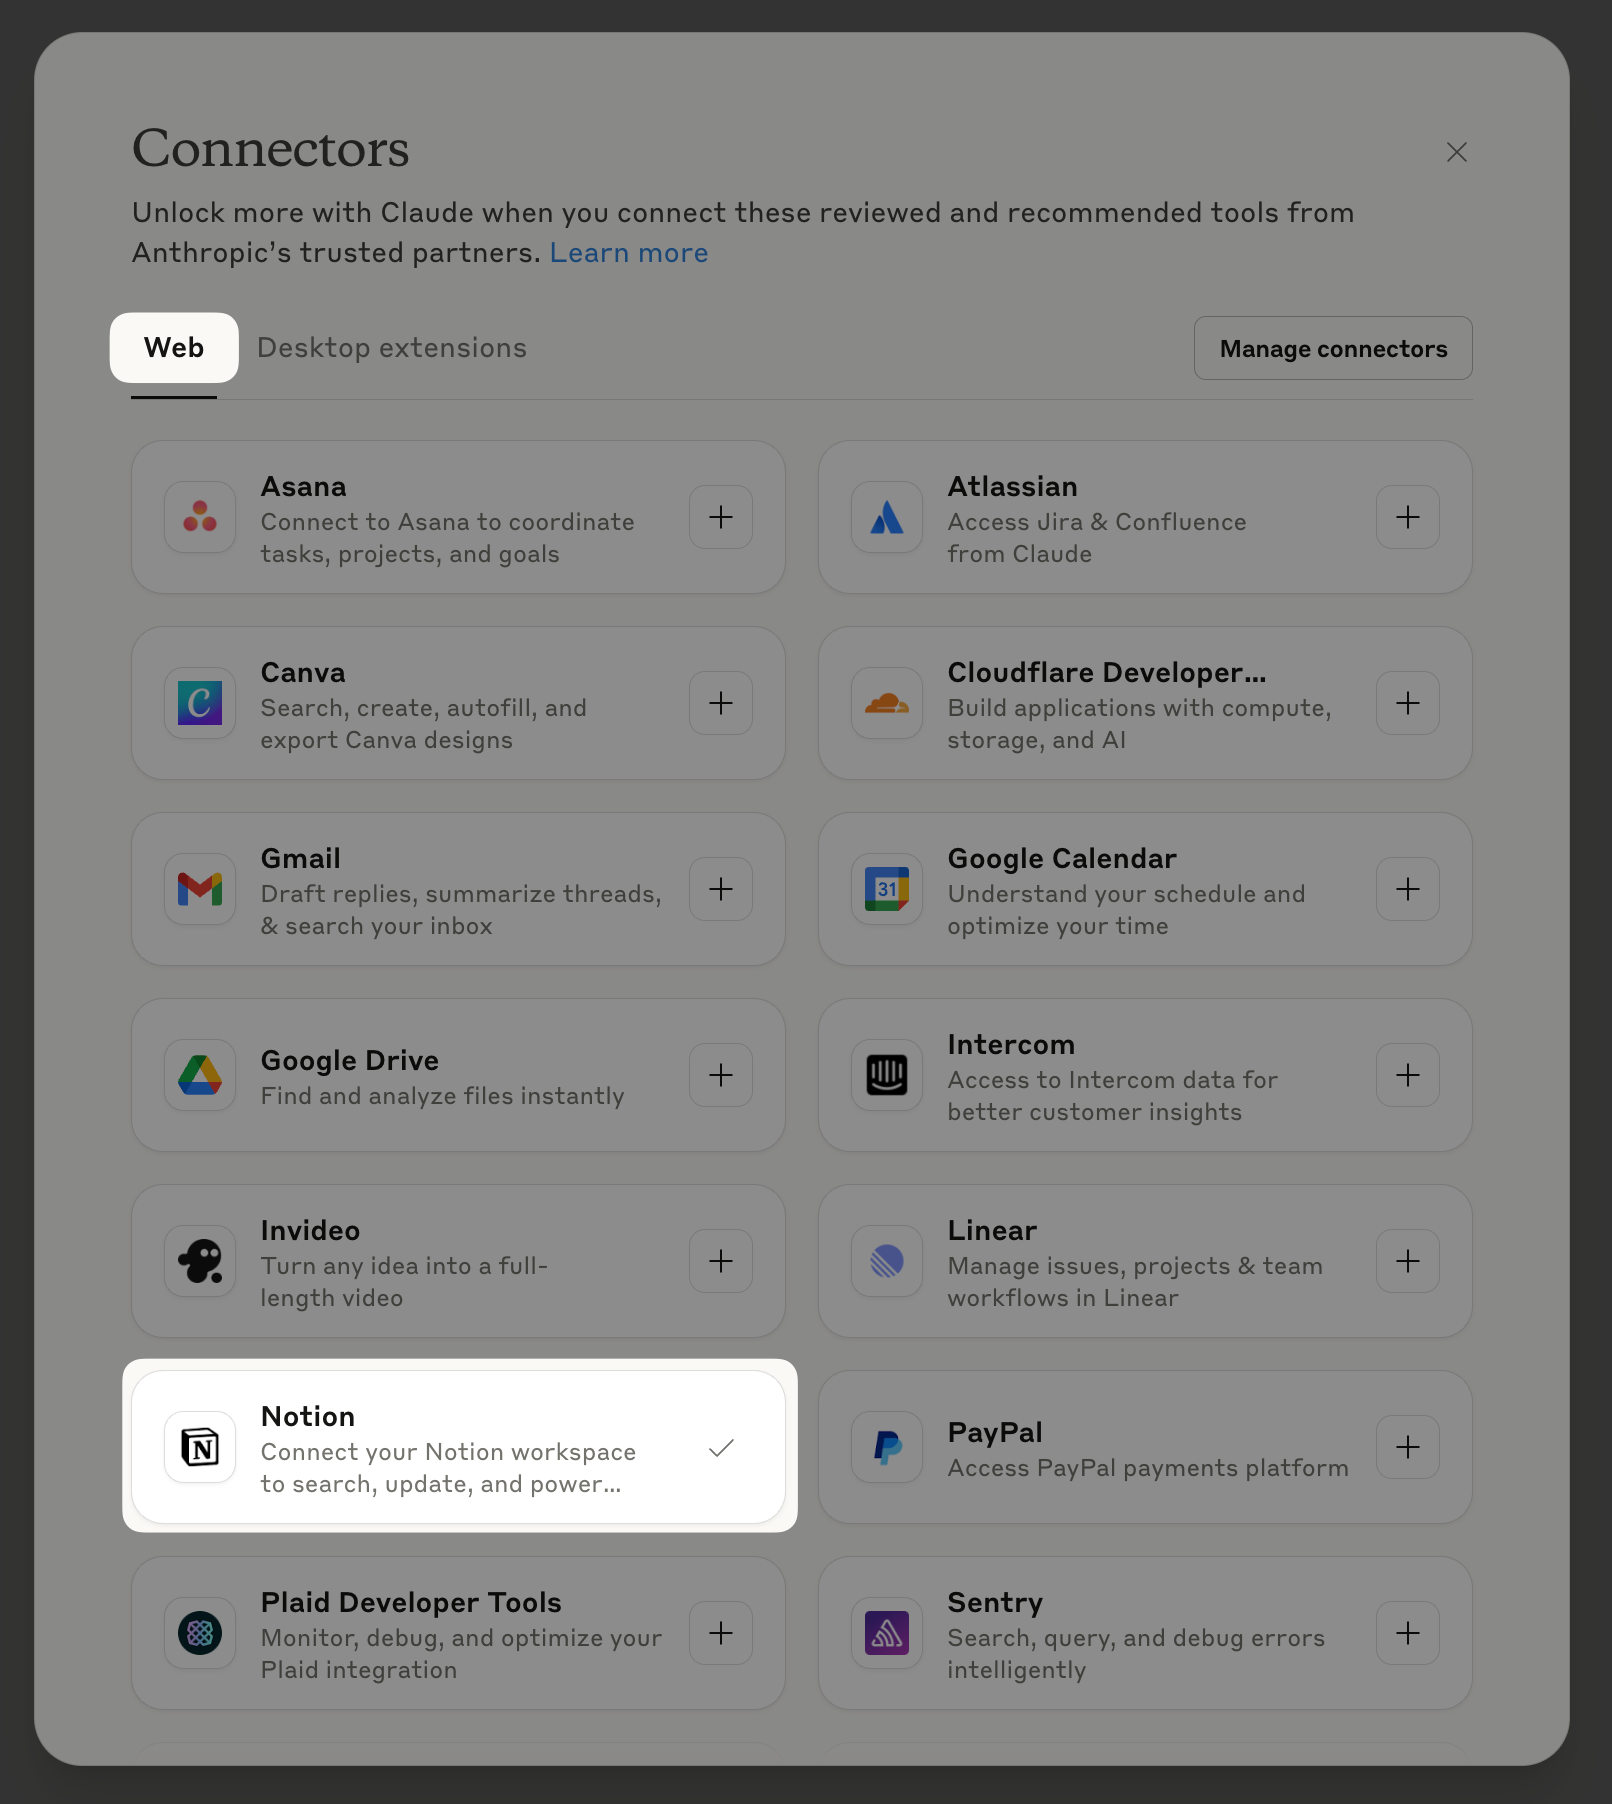Click the Asana logo icon
Image resolution: width=1612 pixels, height=1804 pixels.
pyautogui.click(x=200, y=517)
